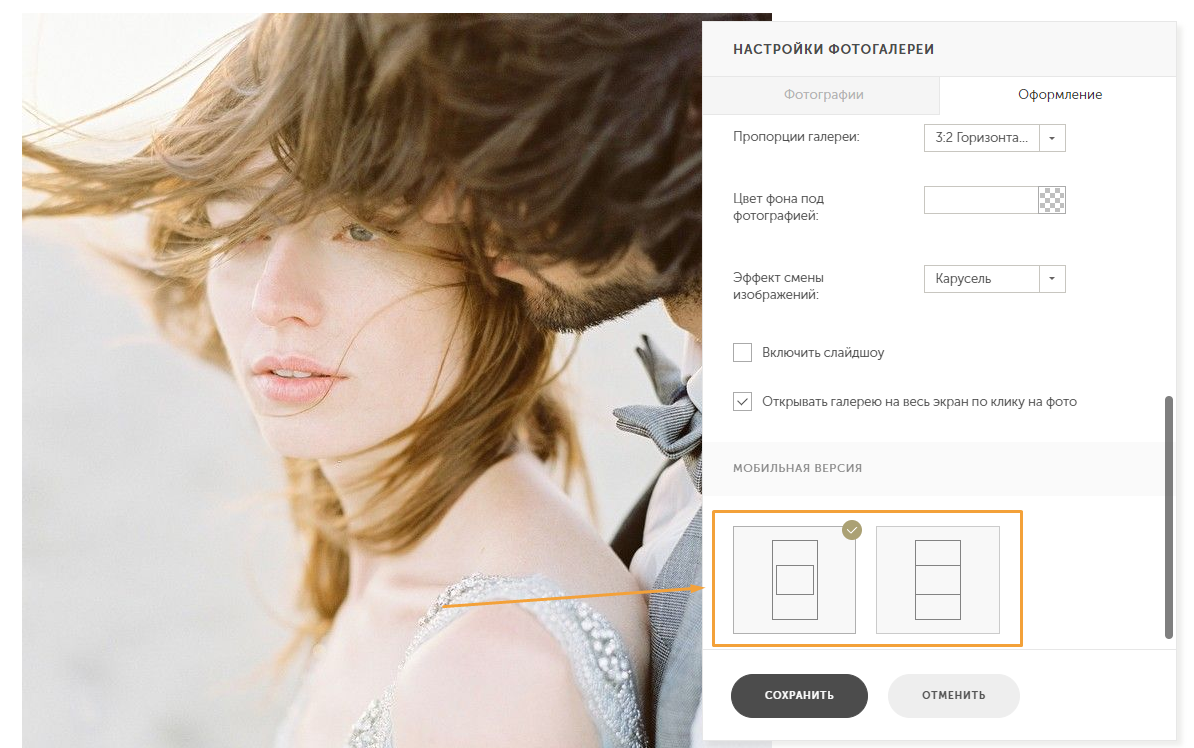Click the arrow button of the gallery proportions selector

(x=1052, y=138)
